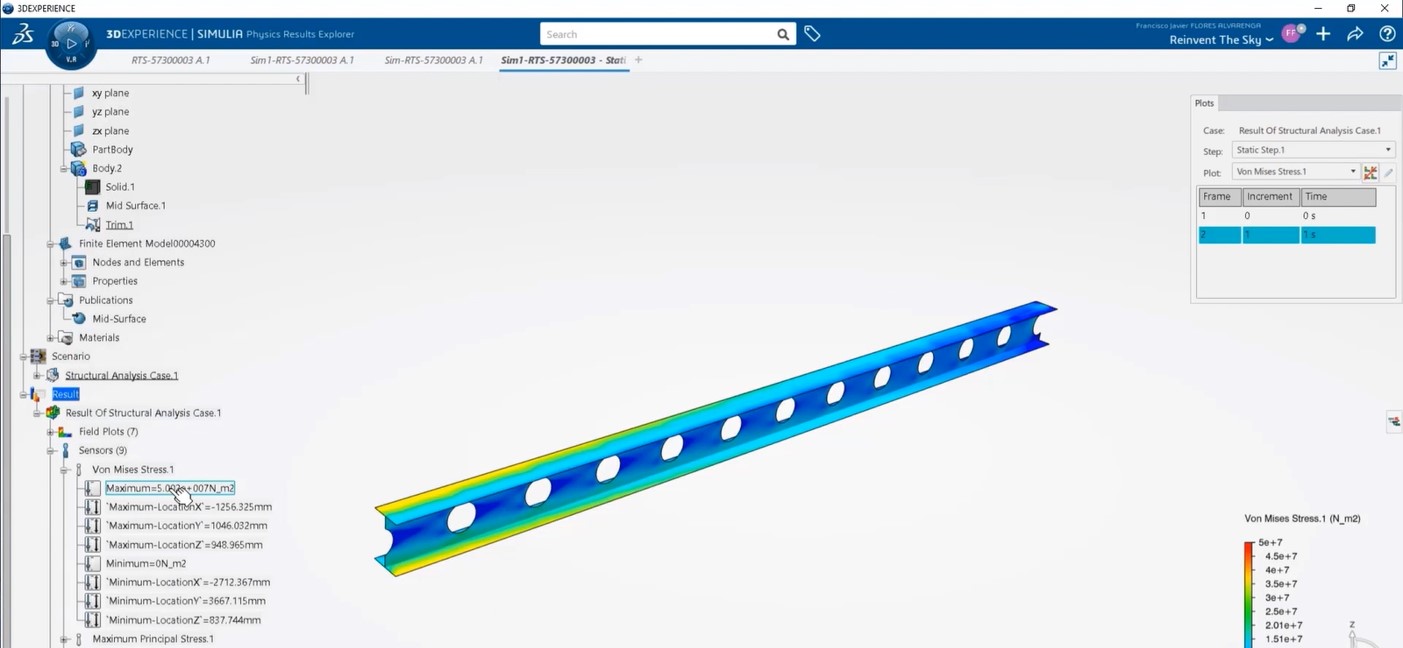Viewport: 1403px width, 648px height.
Task: Click the Share arrow icon
Action: pyautogui.click(x=1355, y=33)
